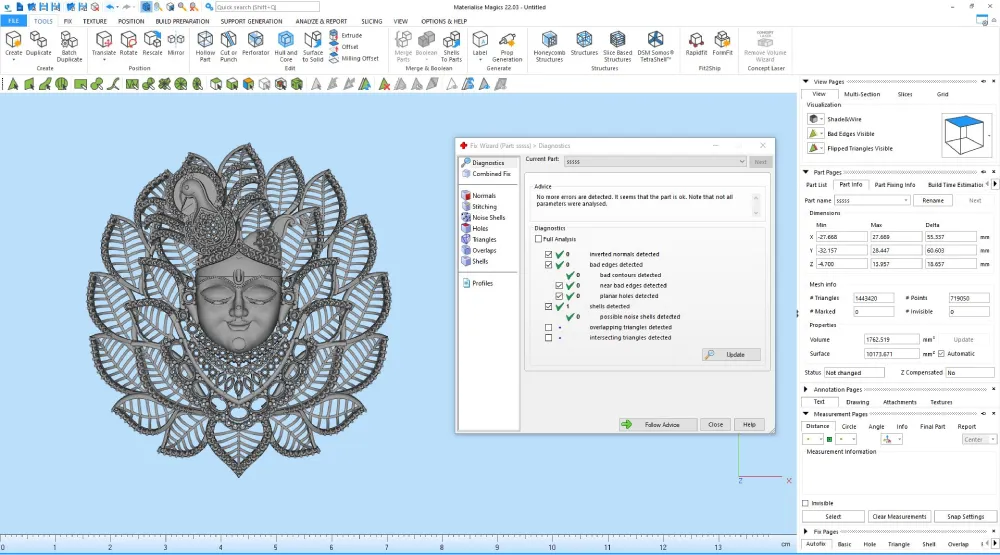Toggle shells detected checkbox
Image resolution: width=1000 pixels, height=555 pixels.
click(548, 306)
